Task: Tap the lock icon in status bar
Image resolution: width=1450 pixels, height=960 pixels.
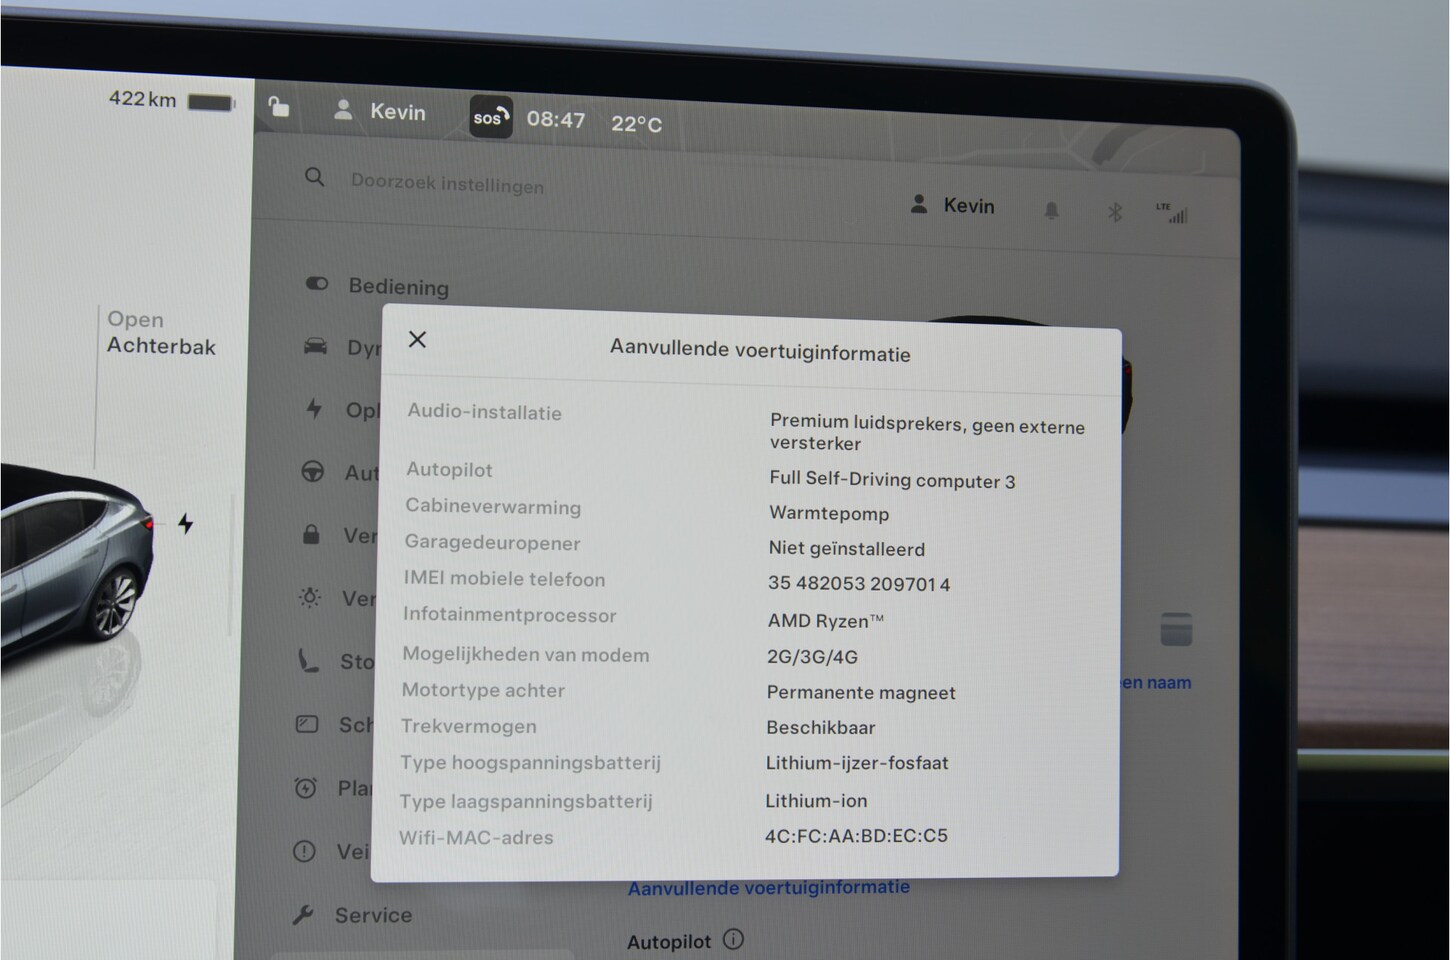Action: pos(279,107)
